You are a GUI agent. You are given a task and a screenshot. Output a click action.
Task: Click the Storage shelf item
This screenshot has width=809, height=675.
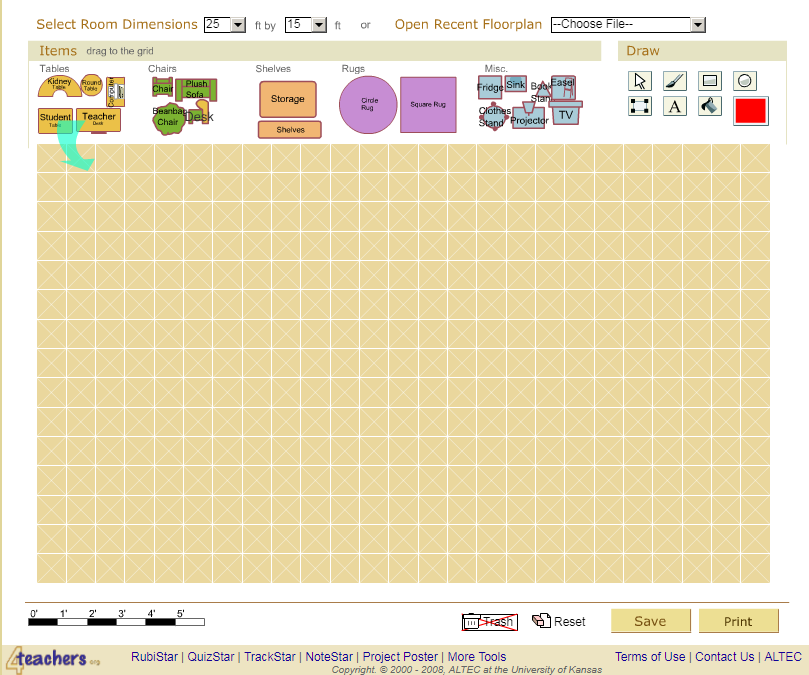pyautogui.click(x=288, y=99)
